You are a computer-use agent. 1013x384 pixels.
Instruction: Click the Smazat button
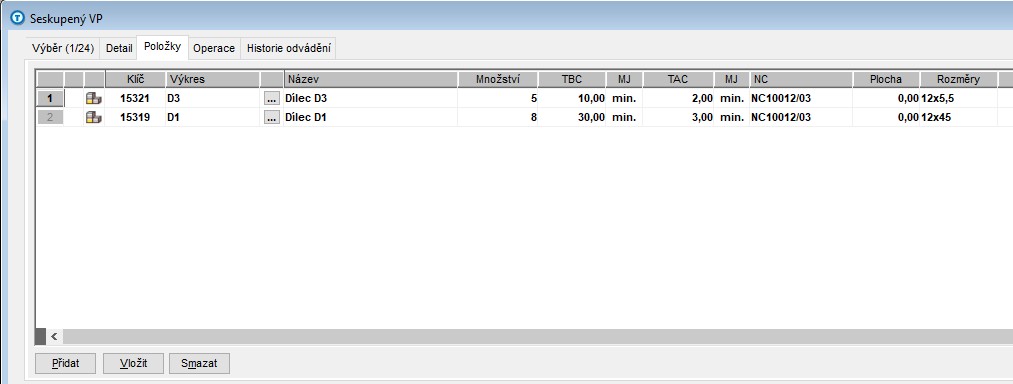199,363
